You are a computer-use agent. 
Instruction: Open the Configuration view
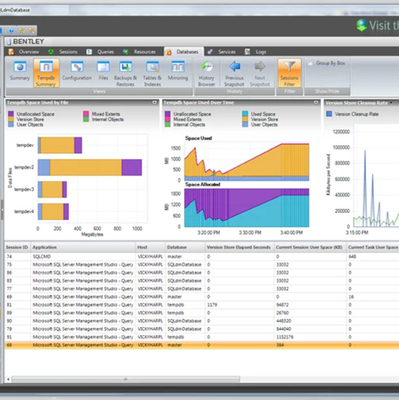pos(77,71)
